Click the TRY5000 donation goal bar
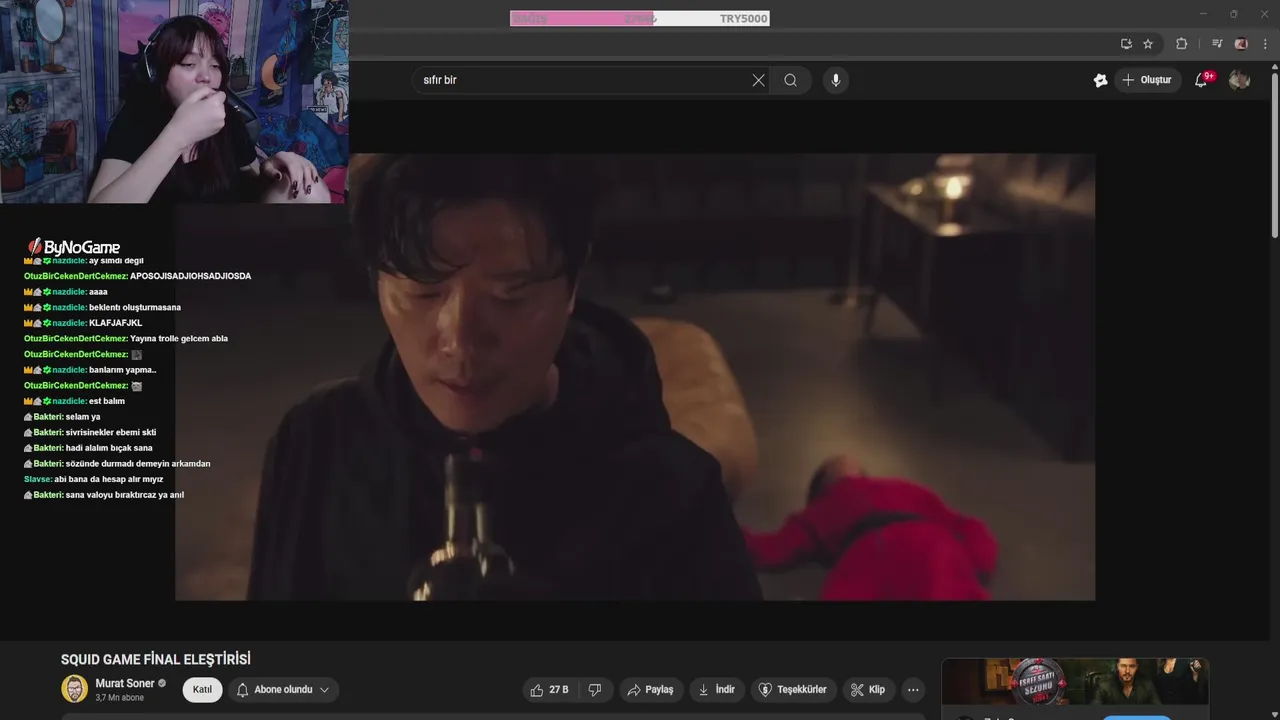The height and width of the screenshot is (720, 1280). click(x=640, y=18)
